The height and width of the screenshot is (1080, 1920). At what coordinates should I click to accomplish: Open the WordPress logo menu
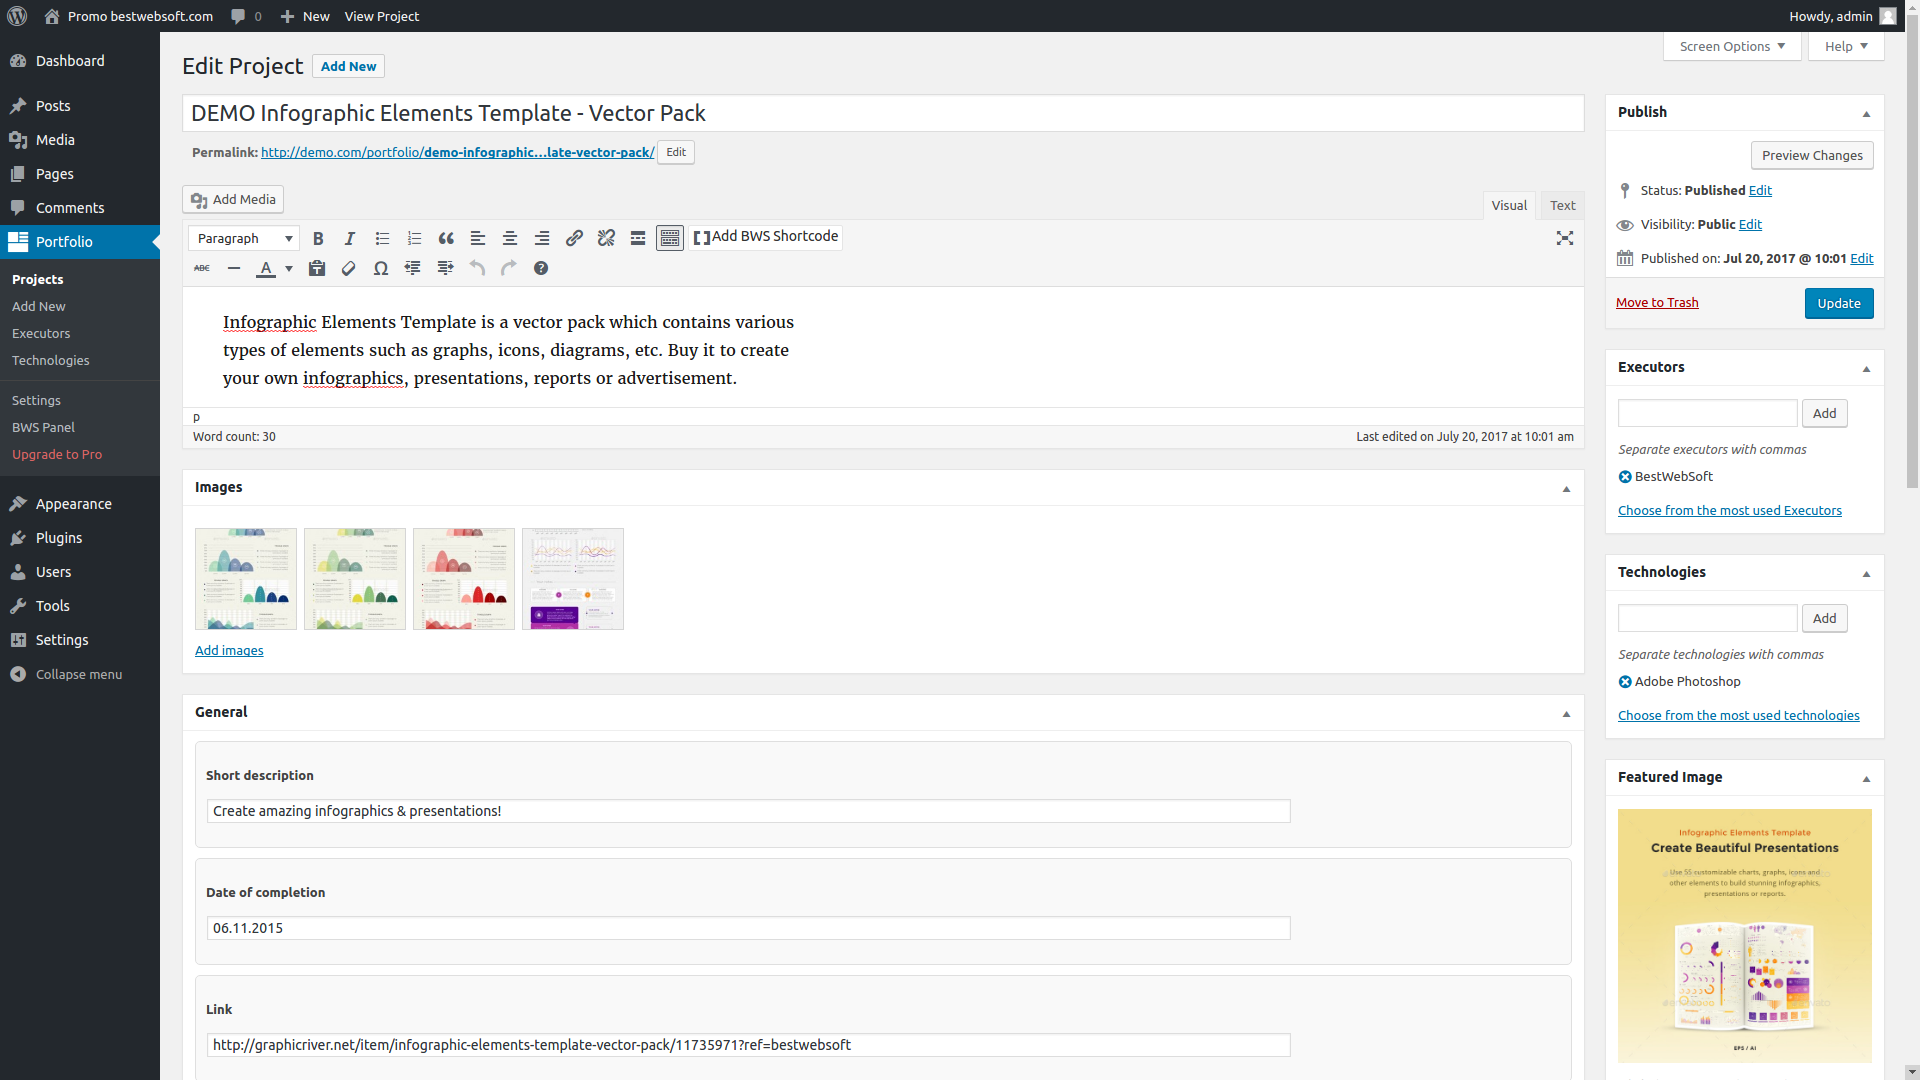(x=17, y=16)
